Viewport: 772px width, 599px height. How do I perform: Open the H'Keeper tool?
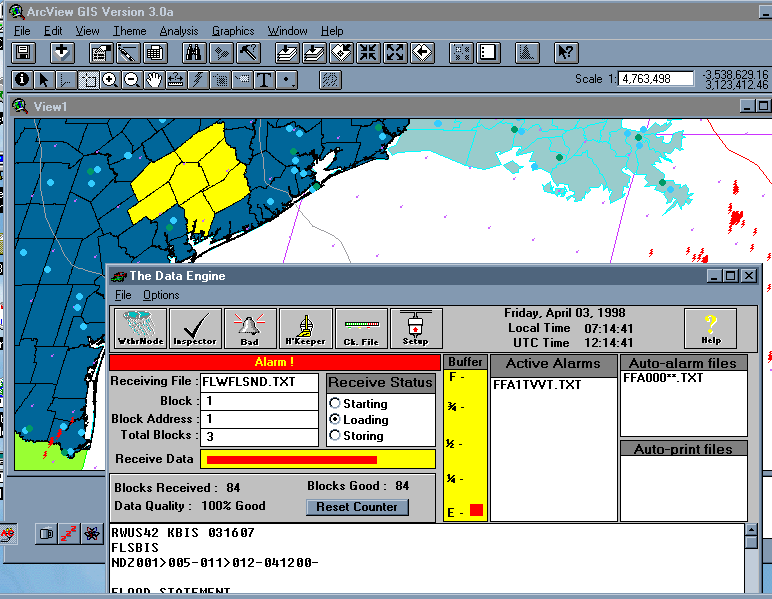point(305,328)
